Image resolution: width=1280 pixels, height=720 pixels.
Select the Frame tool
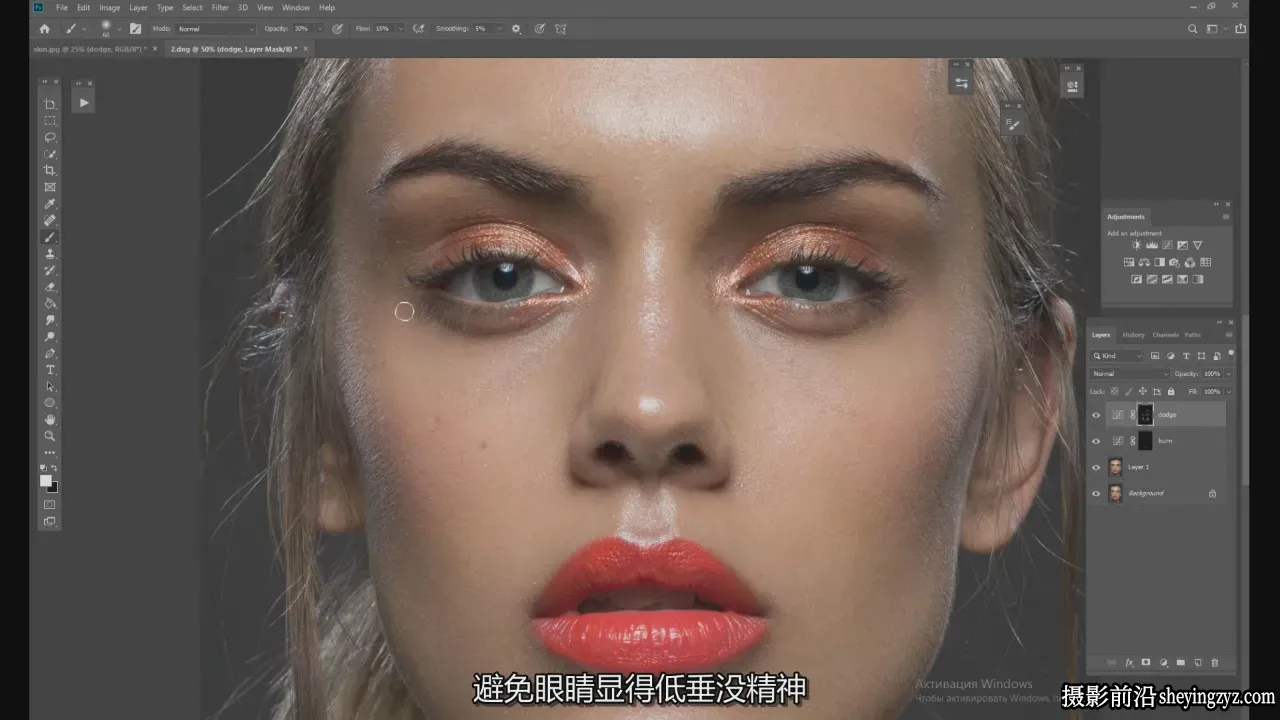(x=50, y=187)
